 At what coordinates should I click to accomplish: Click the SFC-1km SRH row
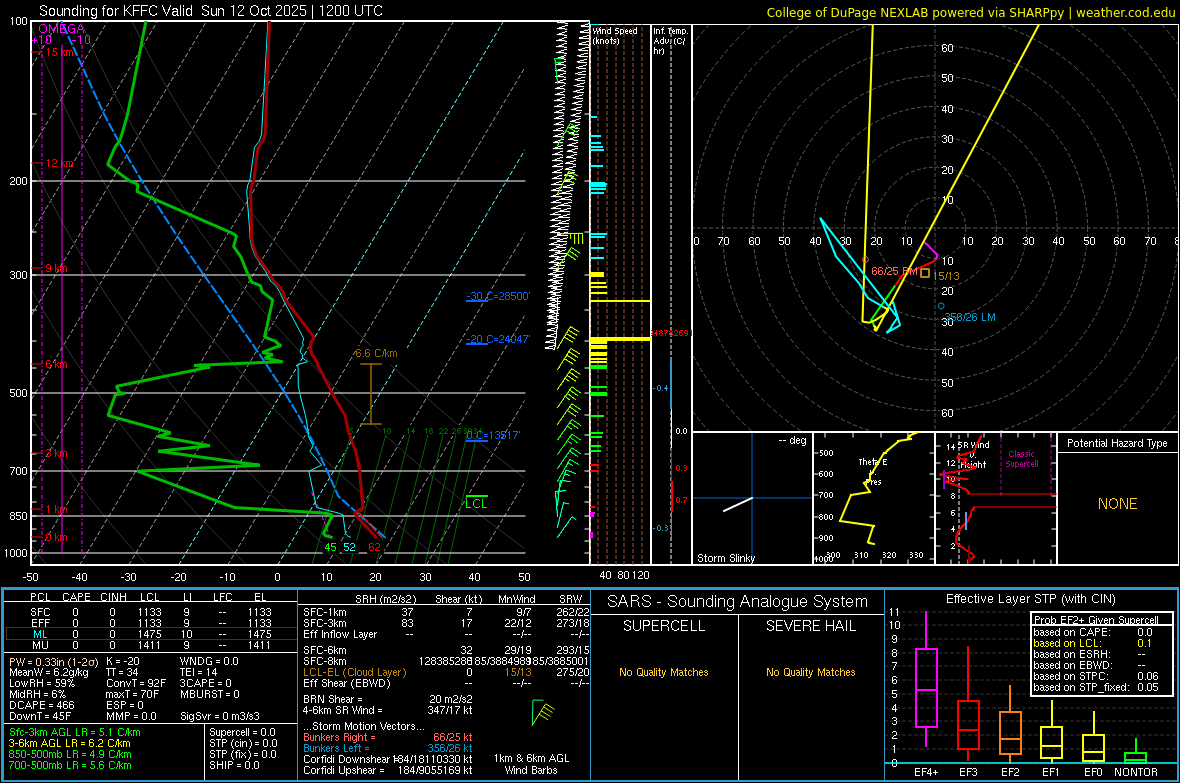tap(446, 612)
